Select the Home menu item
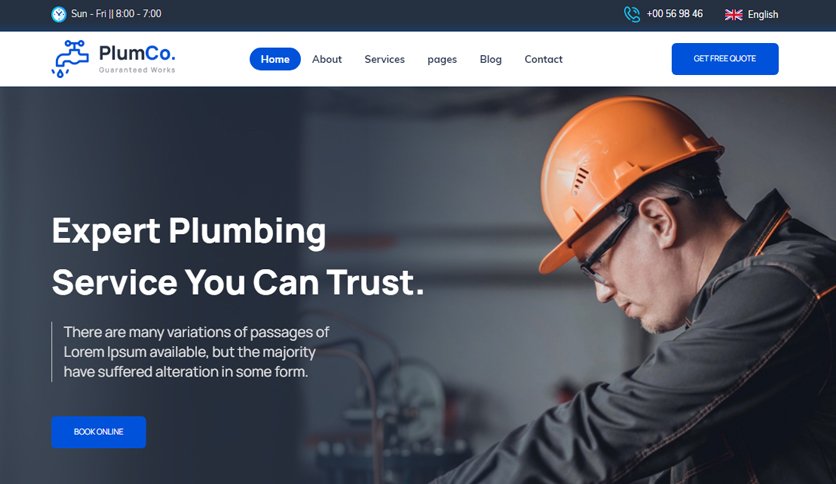 275,59
